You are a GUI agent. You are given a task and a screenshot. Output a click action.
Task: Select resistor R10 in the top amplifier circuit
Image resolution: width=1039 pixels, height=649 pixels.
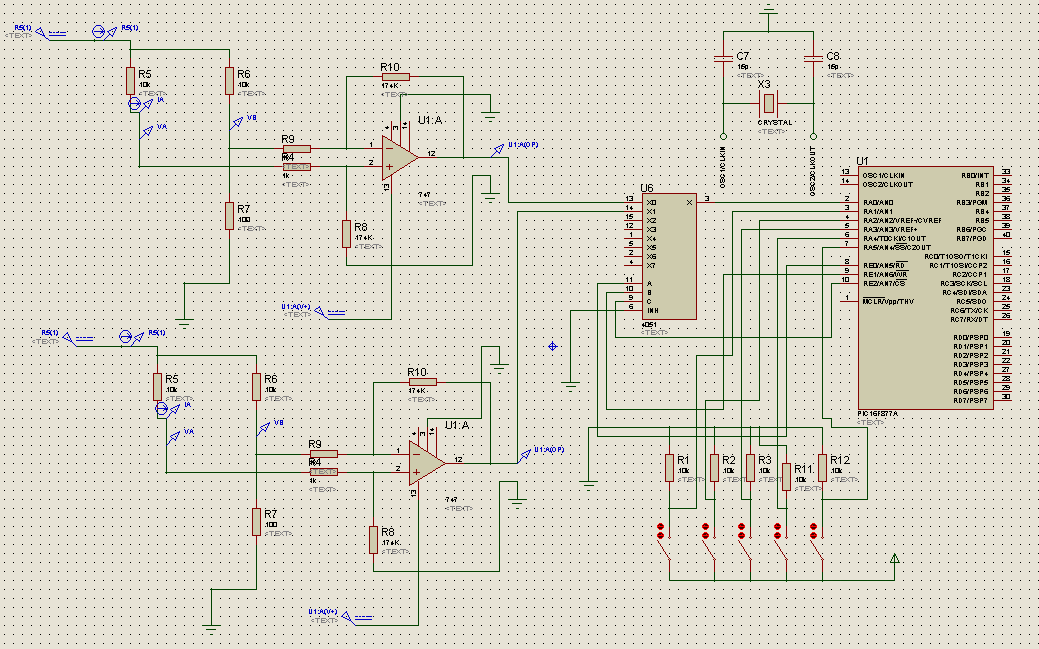pyautogui.click(x=396, y=77)
